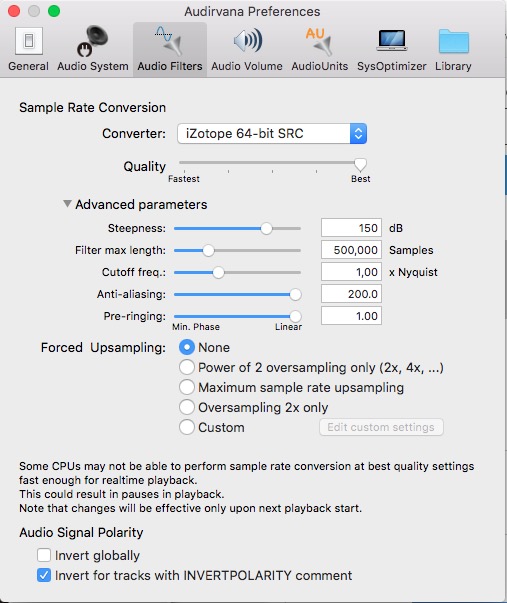Screen dimensions: 507x603
Task: Click the green zoom window button
Action: (54, 11)
